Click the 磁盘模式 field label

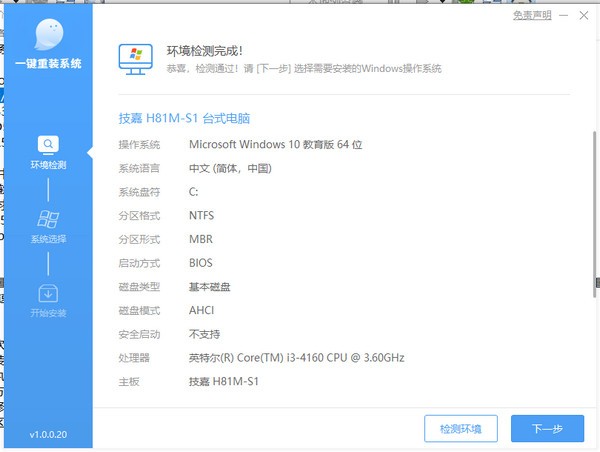click(139, 310)
